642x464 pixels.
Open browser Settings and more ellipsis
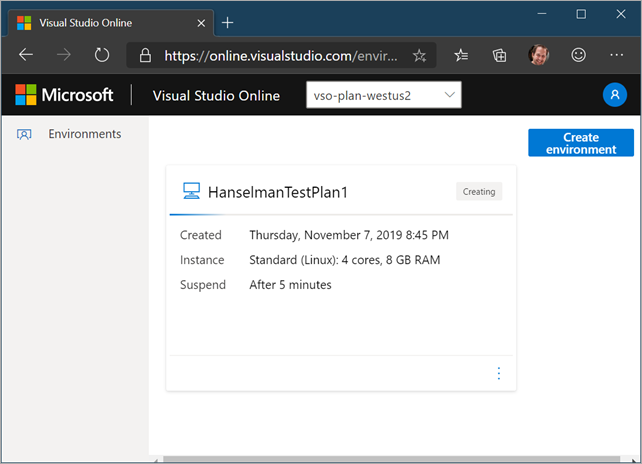(x=616, y=55)
